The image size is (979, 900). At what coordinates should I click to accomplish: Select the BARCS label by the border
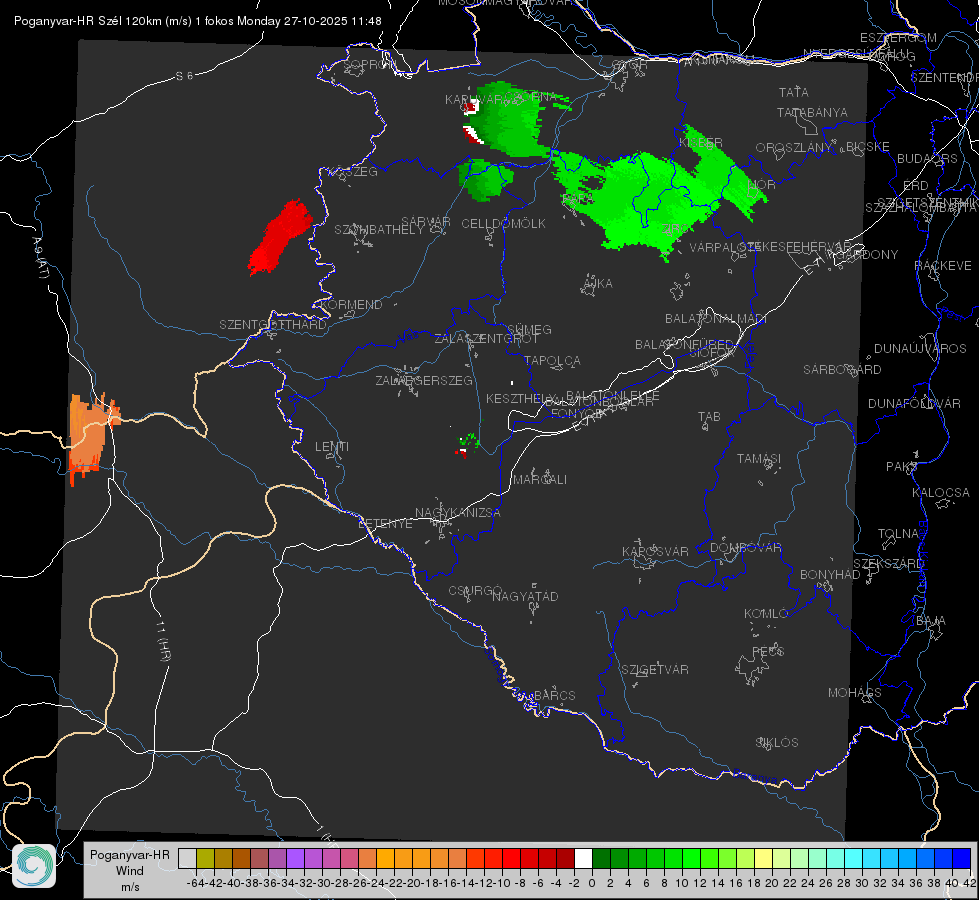[x=555, y=695]
